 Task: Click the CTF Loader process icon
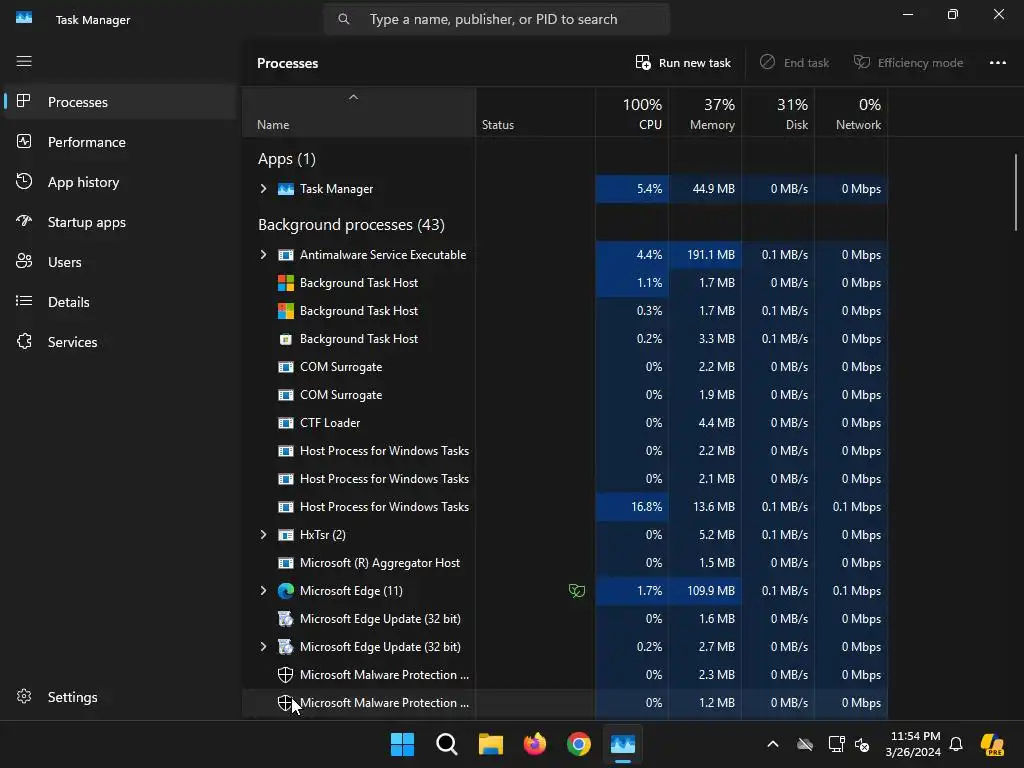(285, 423)
